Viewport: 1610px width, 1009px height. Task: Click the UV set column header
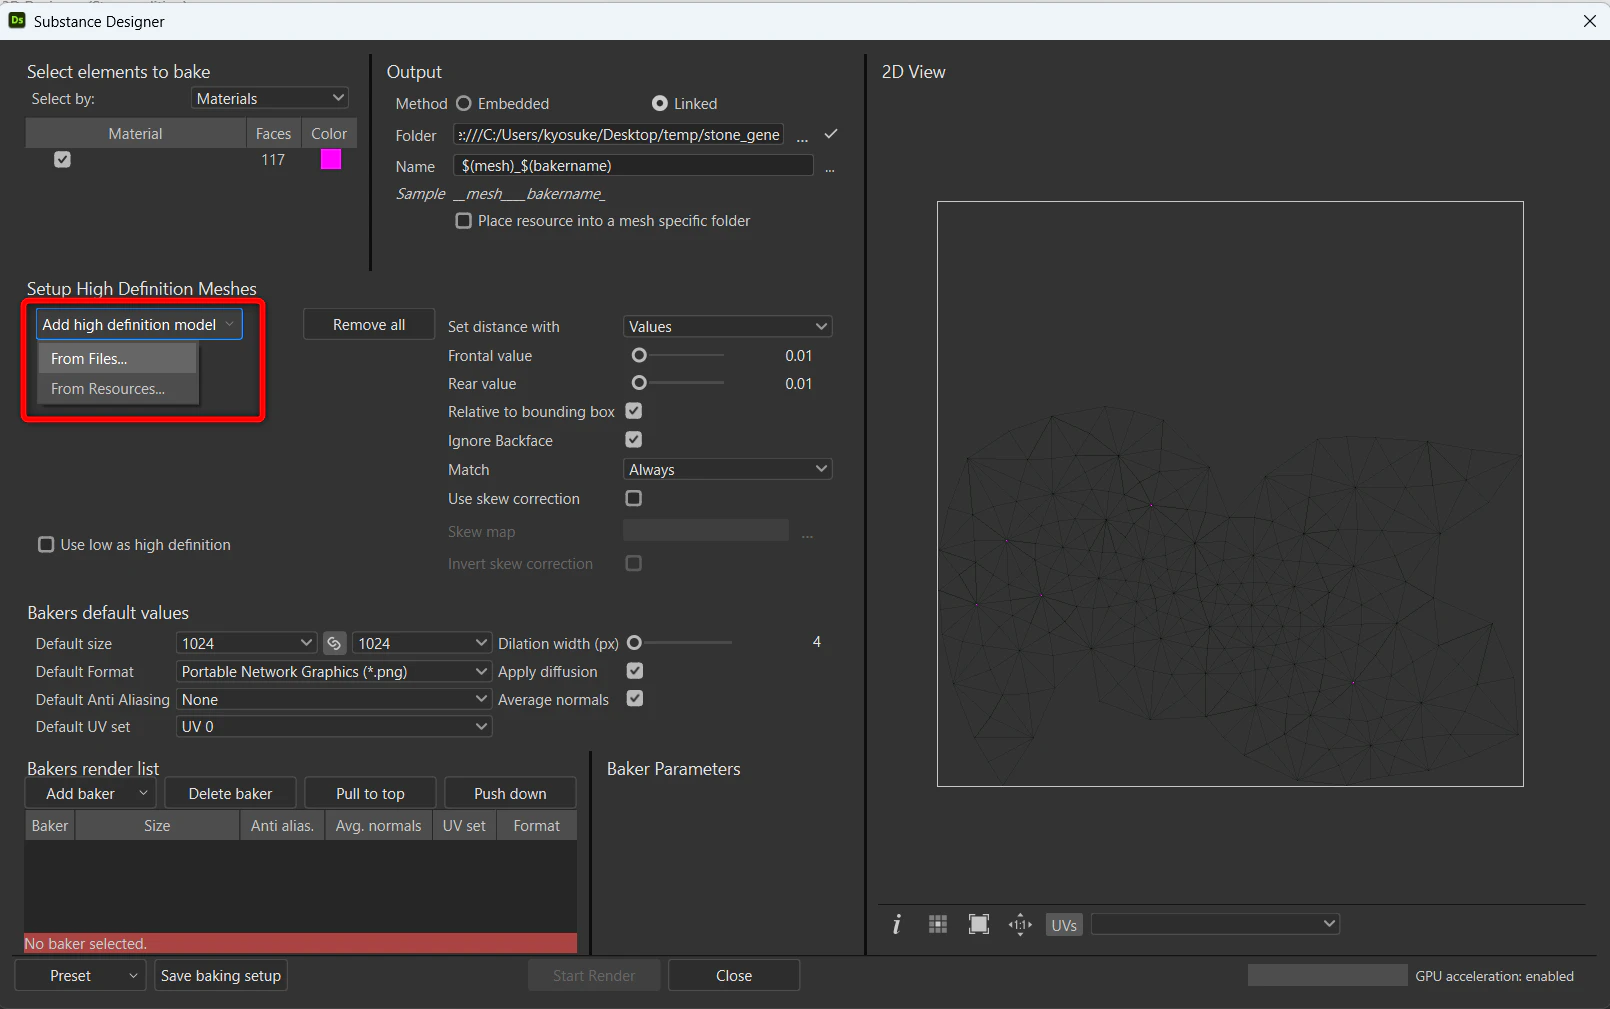464,826
